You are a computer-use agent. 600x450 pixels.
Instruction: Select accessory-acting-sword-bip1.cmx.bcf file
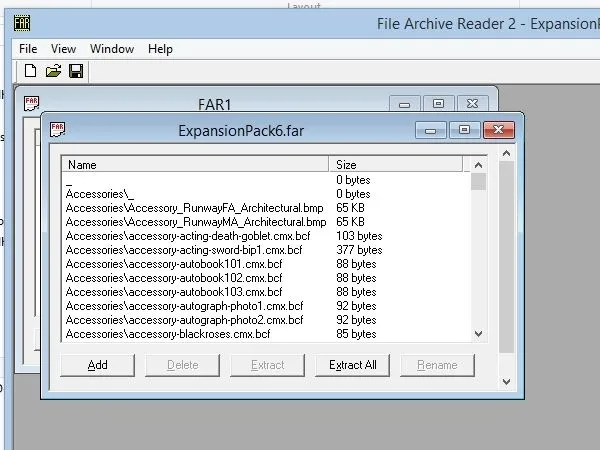coord(184,250)
